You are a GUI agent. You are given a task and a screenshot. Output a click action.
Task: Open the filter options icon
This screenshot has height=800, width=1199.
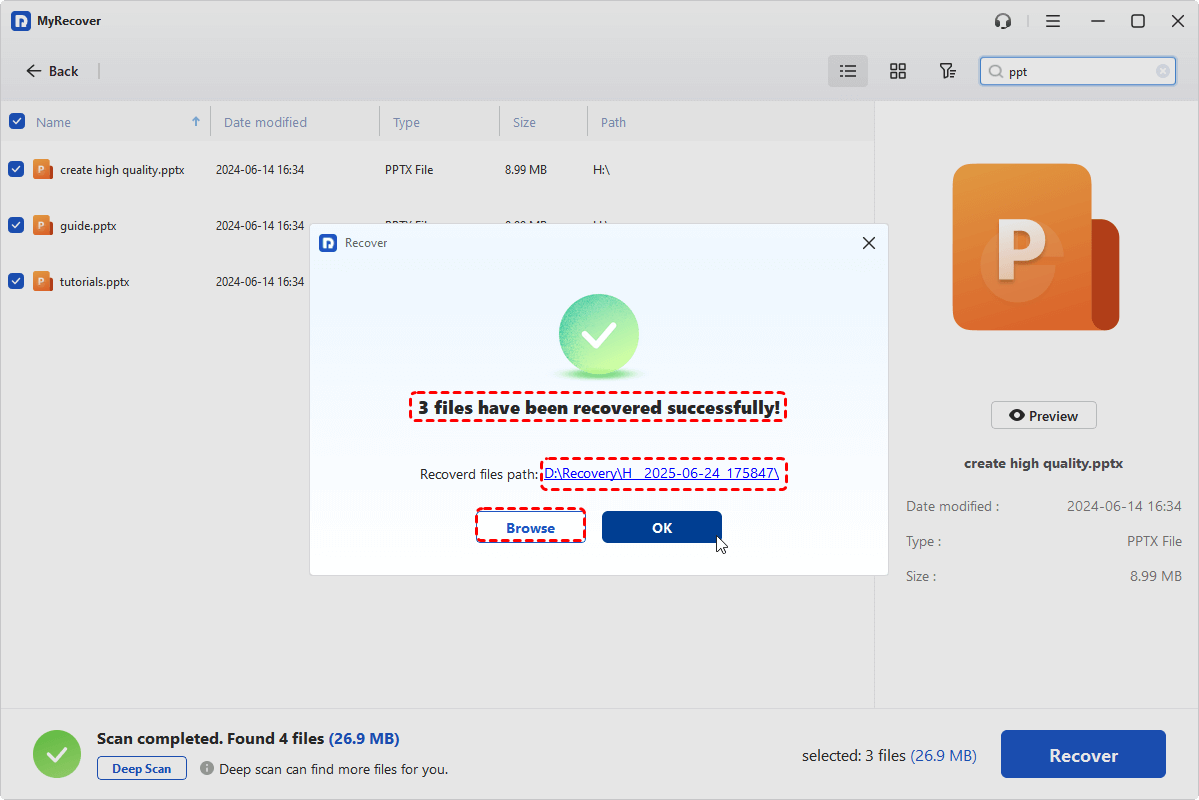[x=947, y=71]
